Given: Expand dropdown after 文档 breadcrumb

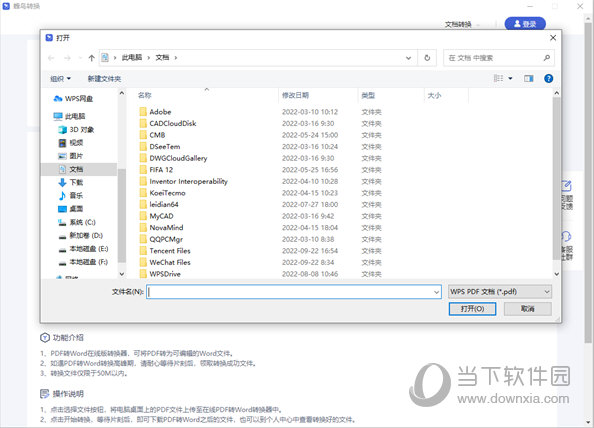Looking at the screenshot, I should (x=176, y=58).
